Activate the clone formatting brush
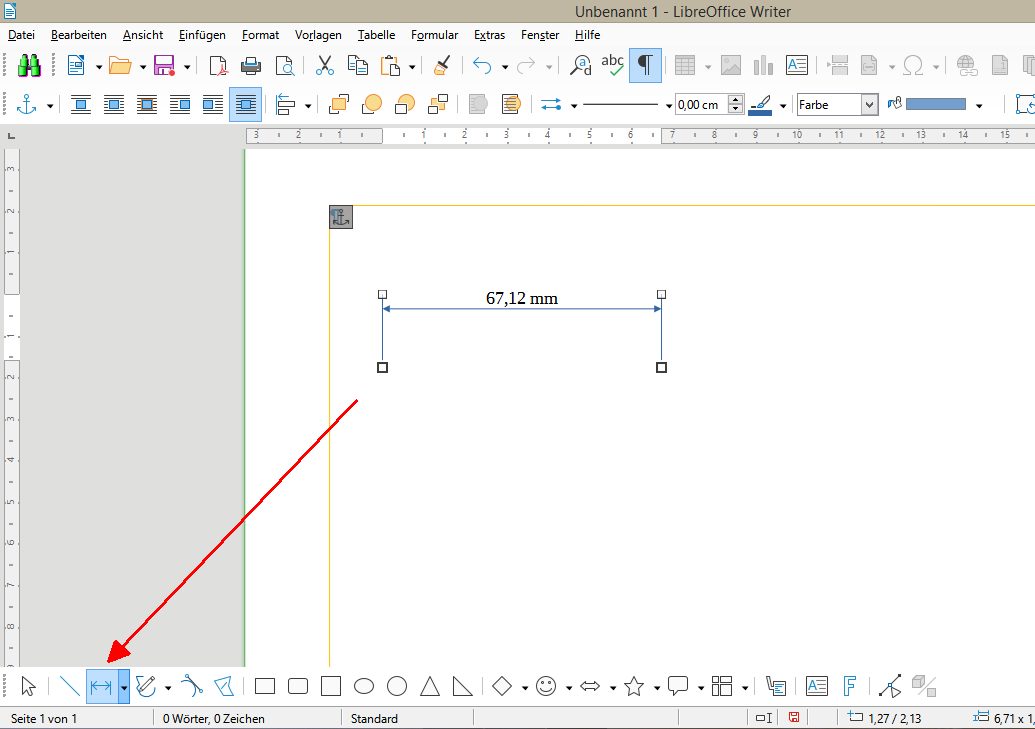1035x729 pixels. click(442, 65)
